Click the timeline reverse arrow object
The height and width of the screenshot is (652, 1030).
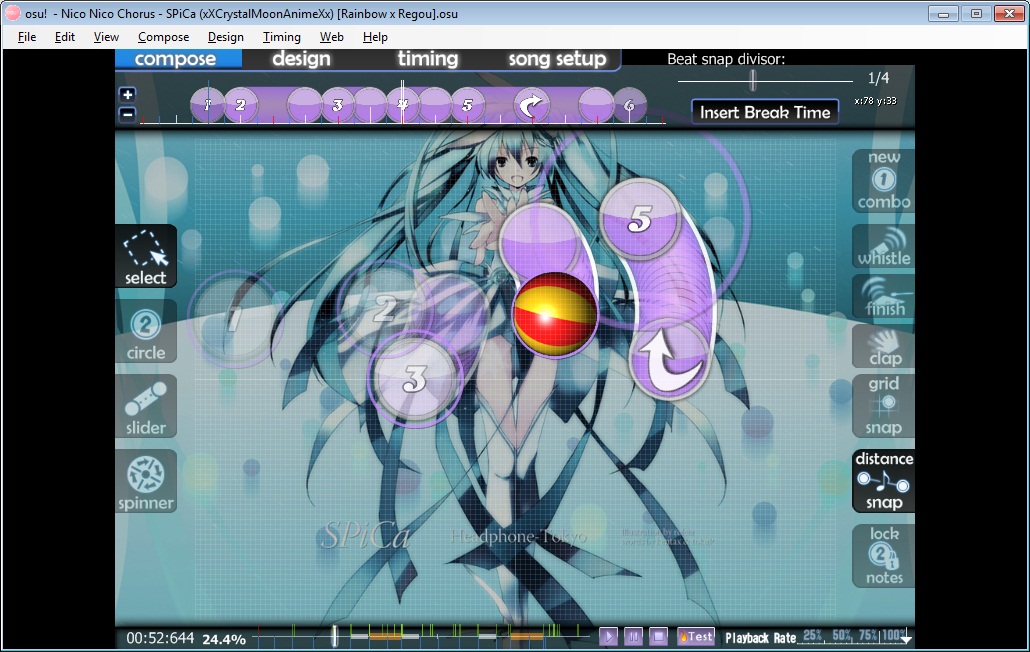pos(531,105)
